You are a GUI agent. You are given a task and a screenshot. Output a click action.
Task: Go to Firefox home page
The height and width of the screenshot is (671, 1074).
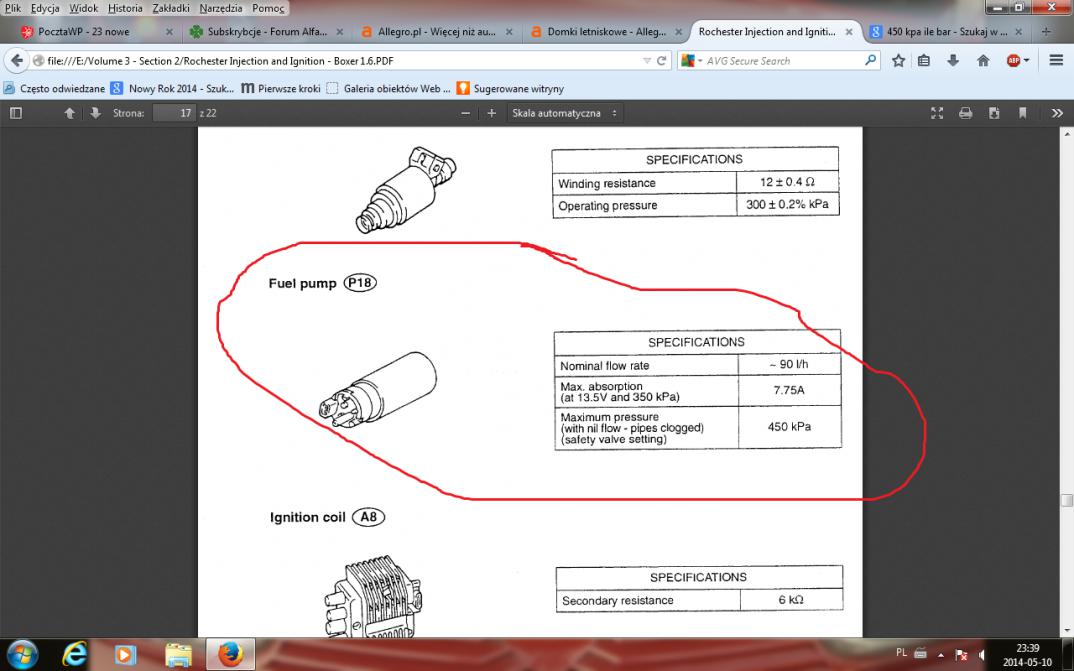[x=983, y=60]
